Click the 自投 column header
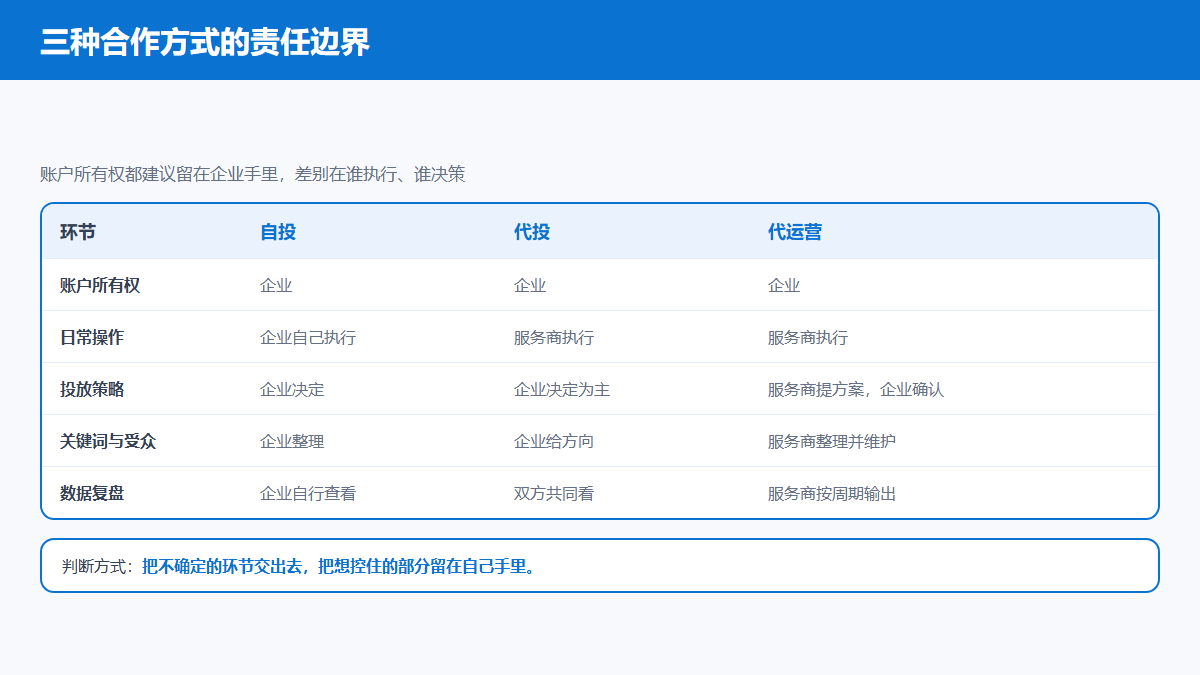This screenshot has width=1200, height=675. (278, 232)
